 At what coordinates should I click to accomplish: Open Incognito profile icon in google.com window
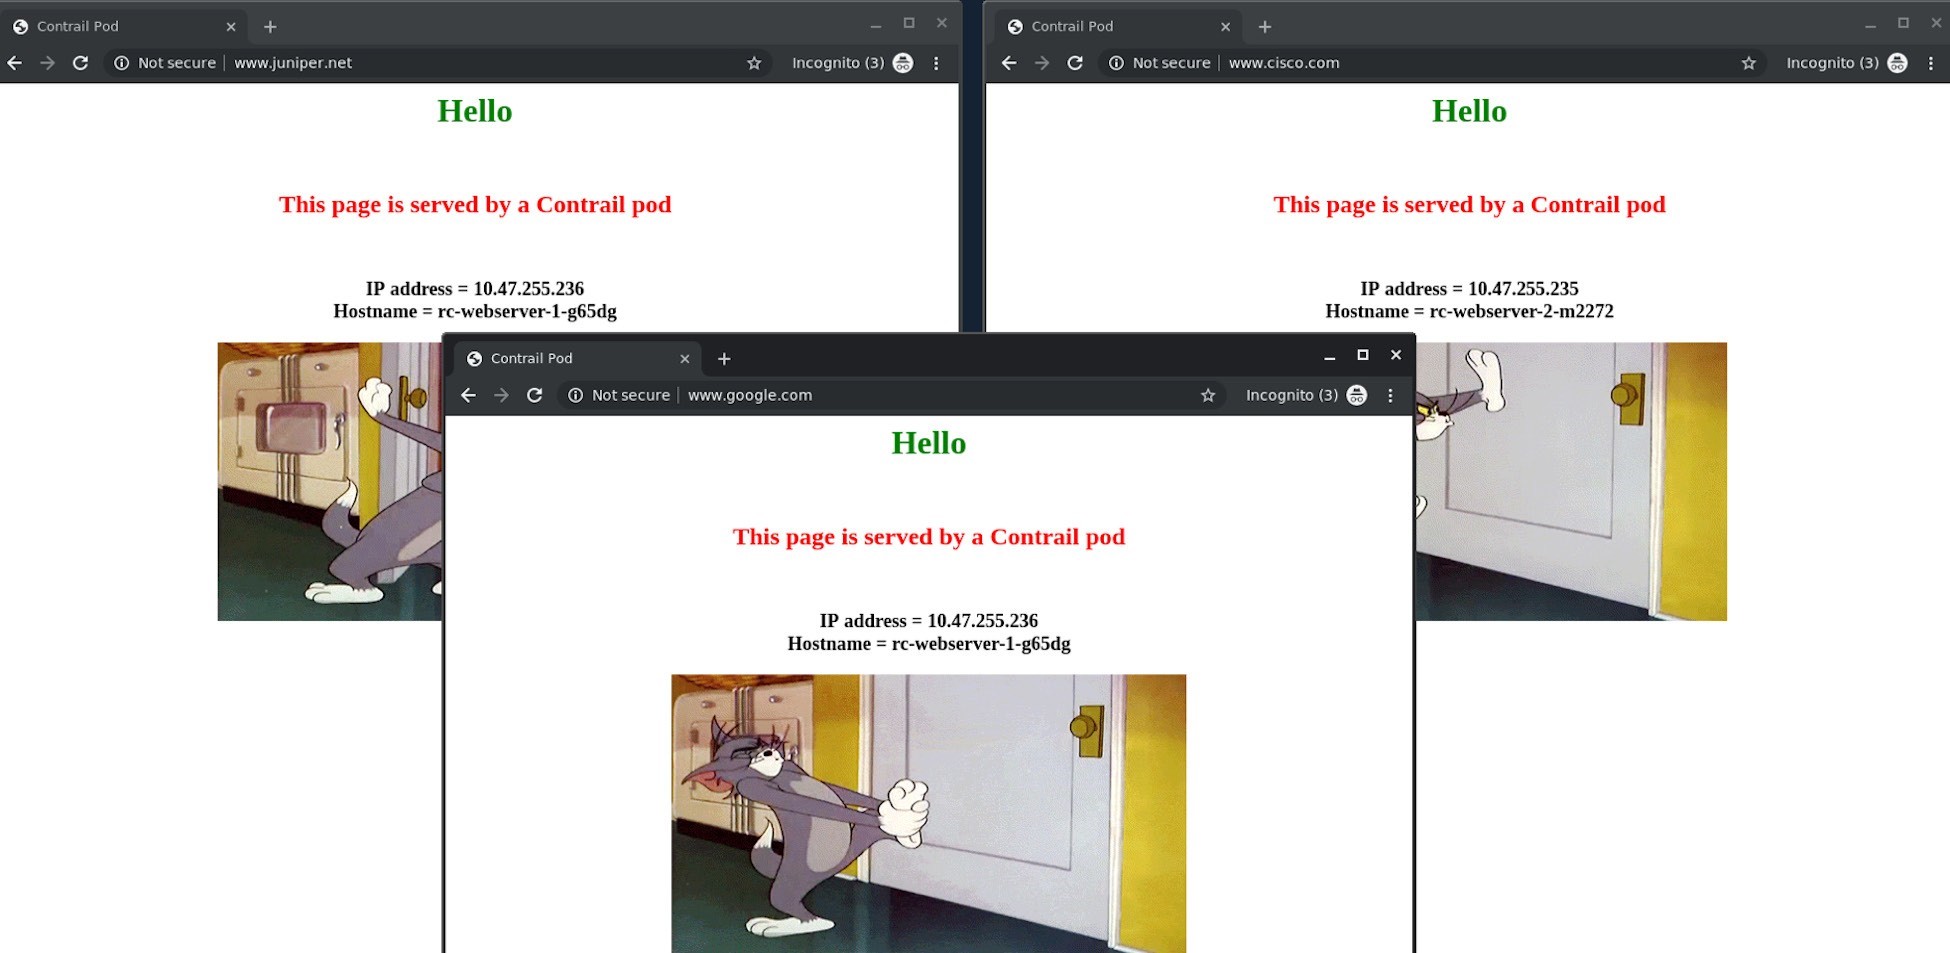click(x=1357, y=395)
